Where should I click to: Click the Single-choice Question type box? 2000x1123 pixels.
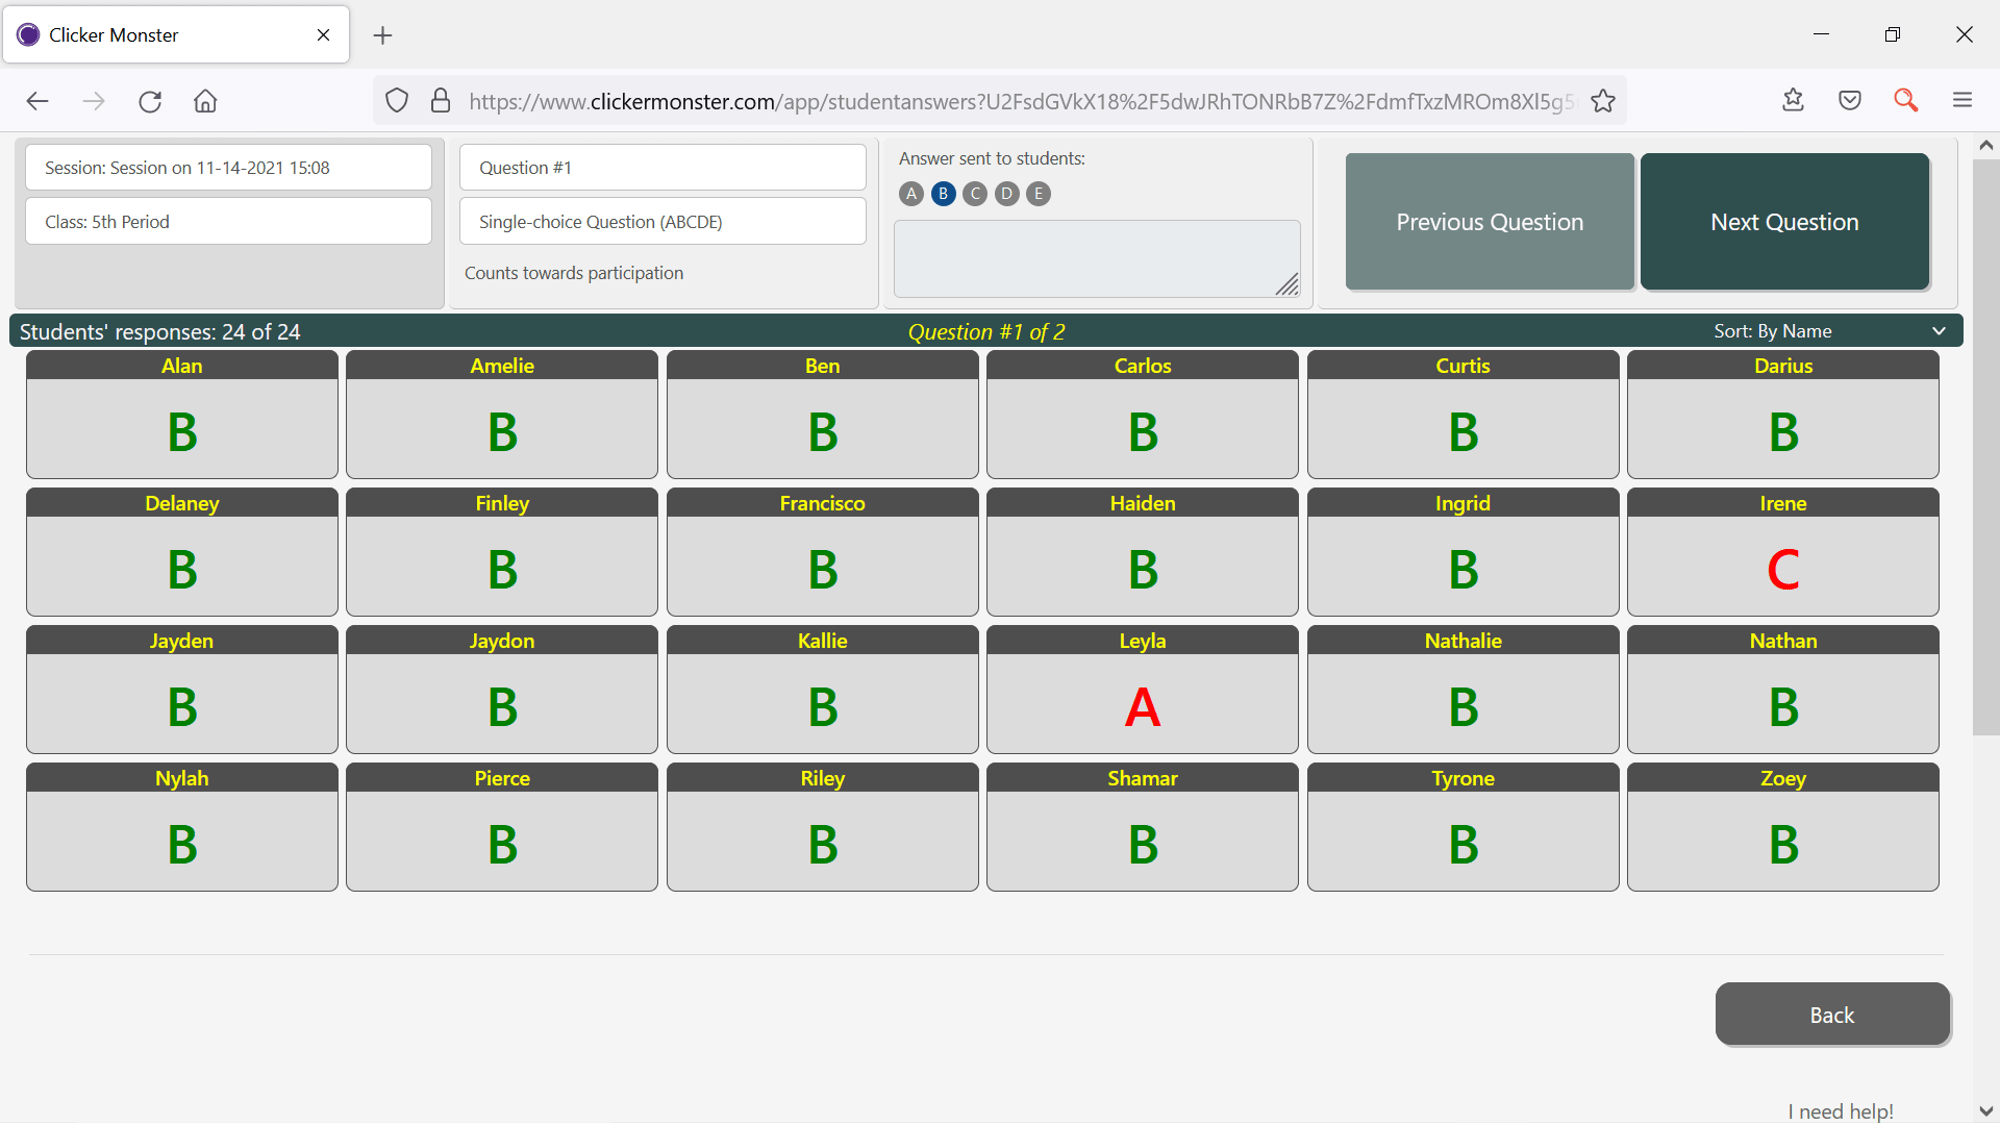pyautogui.click(x=662, y=221)
